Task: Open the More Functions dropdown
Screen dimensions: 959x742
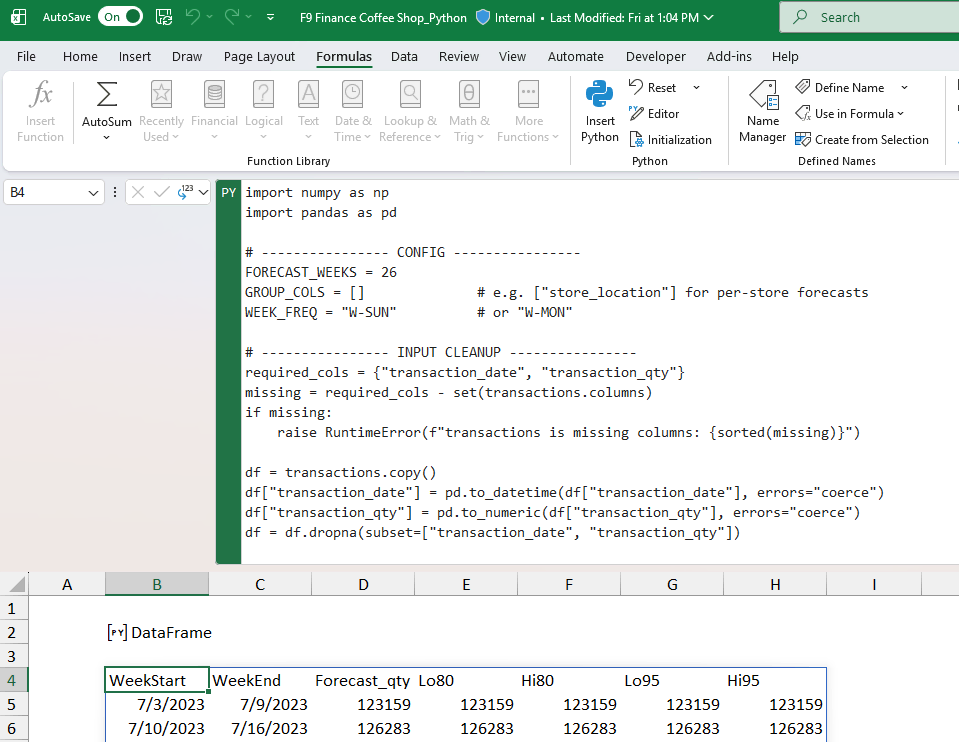Action: click(528, 110)
